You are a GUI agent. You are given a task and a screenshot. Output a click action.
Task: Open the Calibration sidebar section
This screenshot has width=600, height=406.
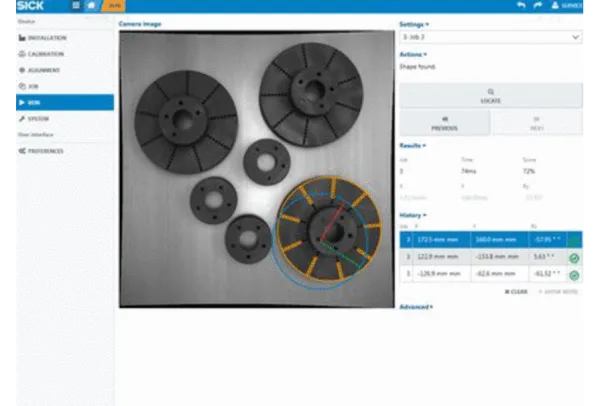(65, 54)
